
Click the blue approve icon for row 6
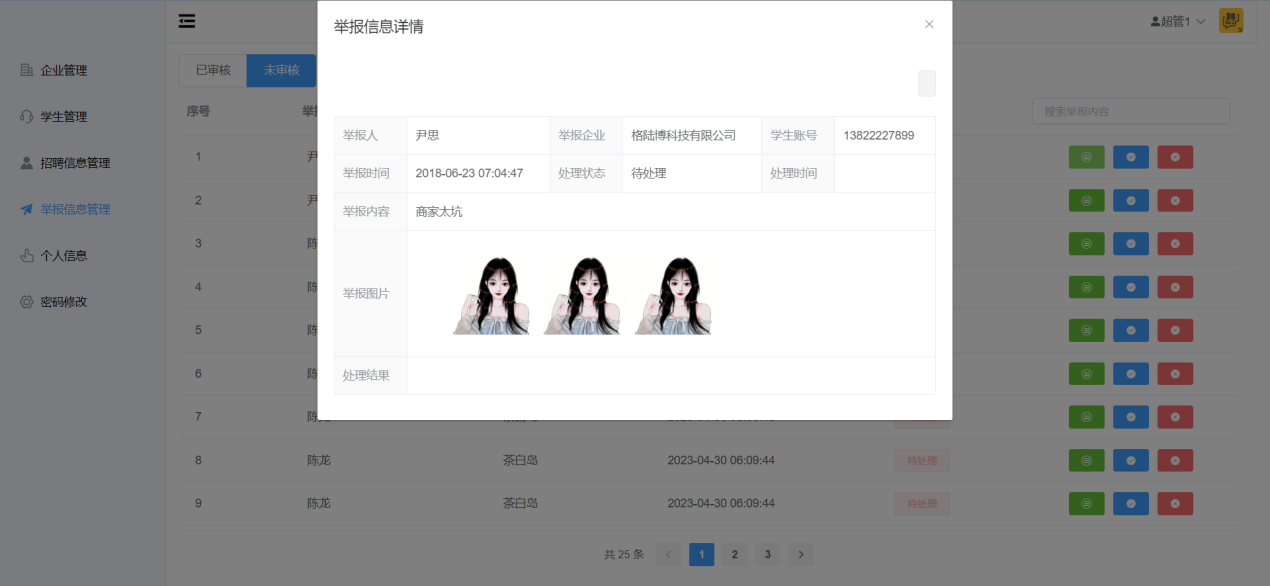click(x=1131, y=374)
